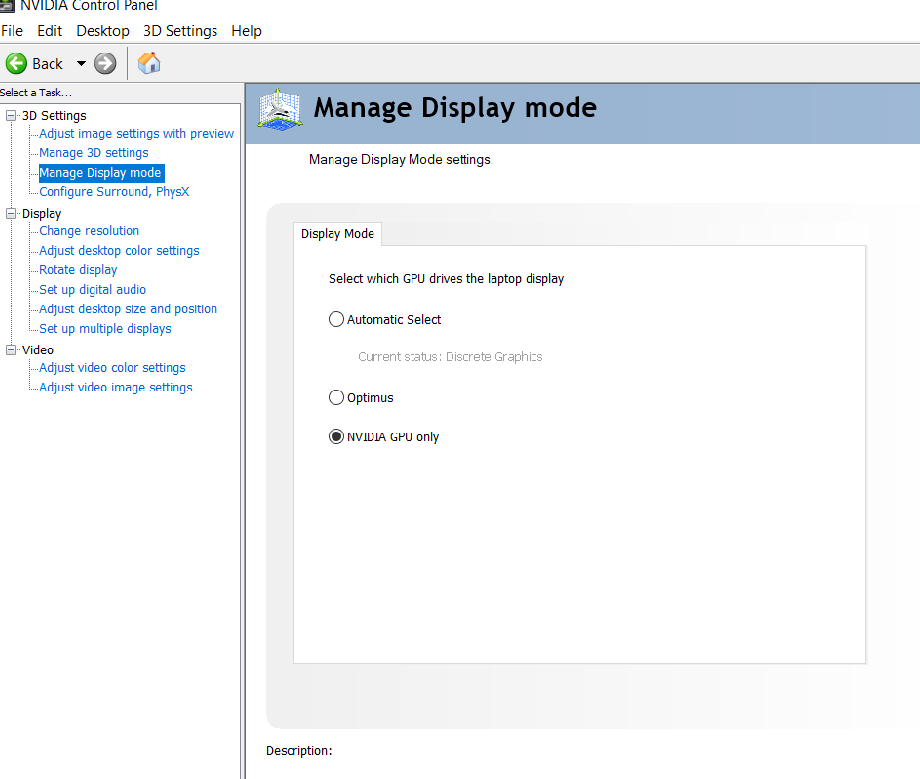This screenshot has width=920, height=779.
Task: Open Configure Surround, PhysX task
Action: point(114,192)
